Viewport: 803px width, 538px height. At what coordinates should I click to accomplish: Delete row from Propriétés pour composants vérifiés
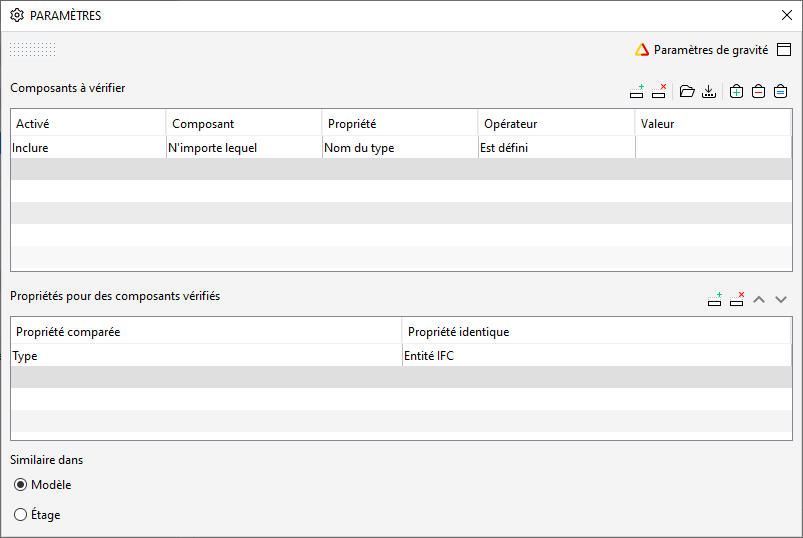736,299
